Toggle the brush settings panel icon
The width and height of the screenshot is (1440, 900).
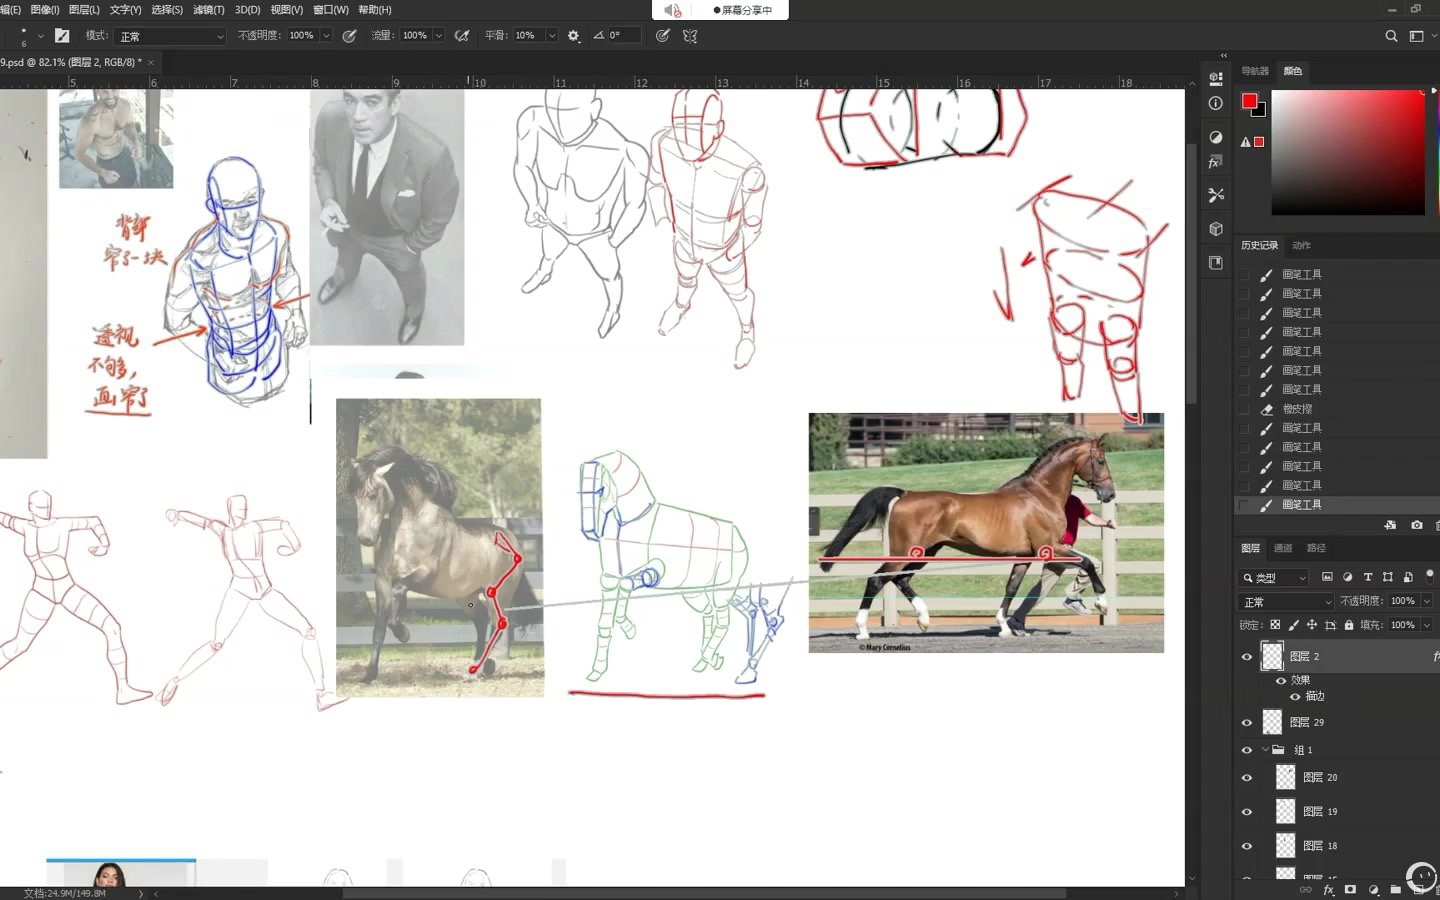tap(62, 35)
